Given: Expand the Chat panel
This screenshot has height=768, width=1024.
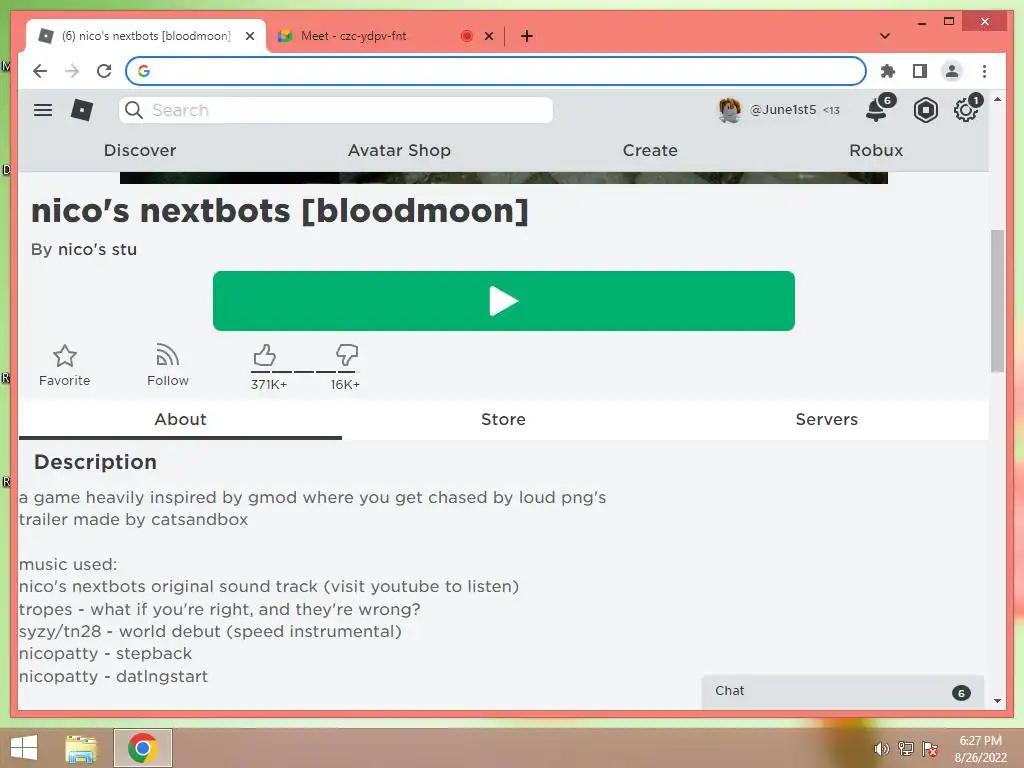Looking at the screenshot, I should [x=842, y=692].
